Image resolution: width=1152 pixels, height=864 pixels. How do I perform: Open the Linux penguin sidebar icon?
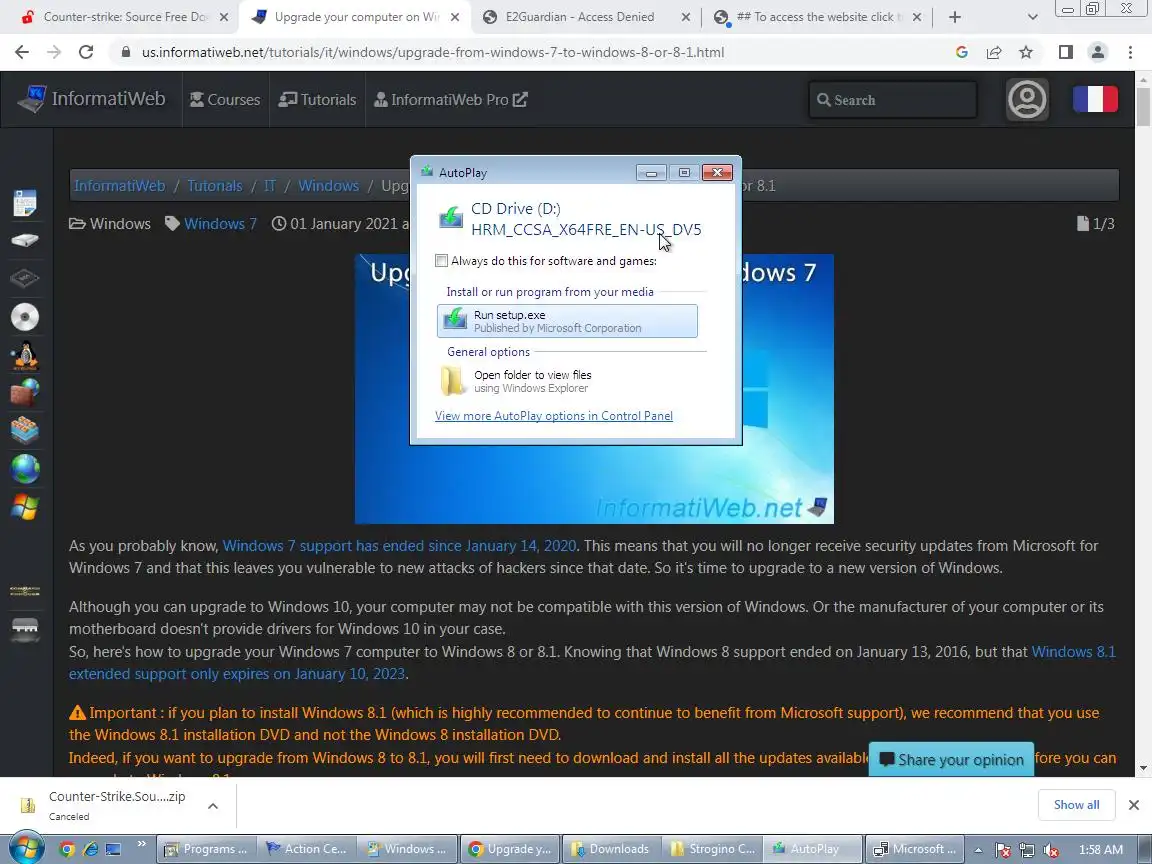[x=25, y=356]
